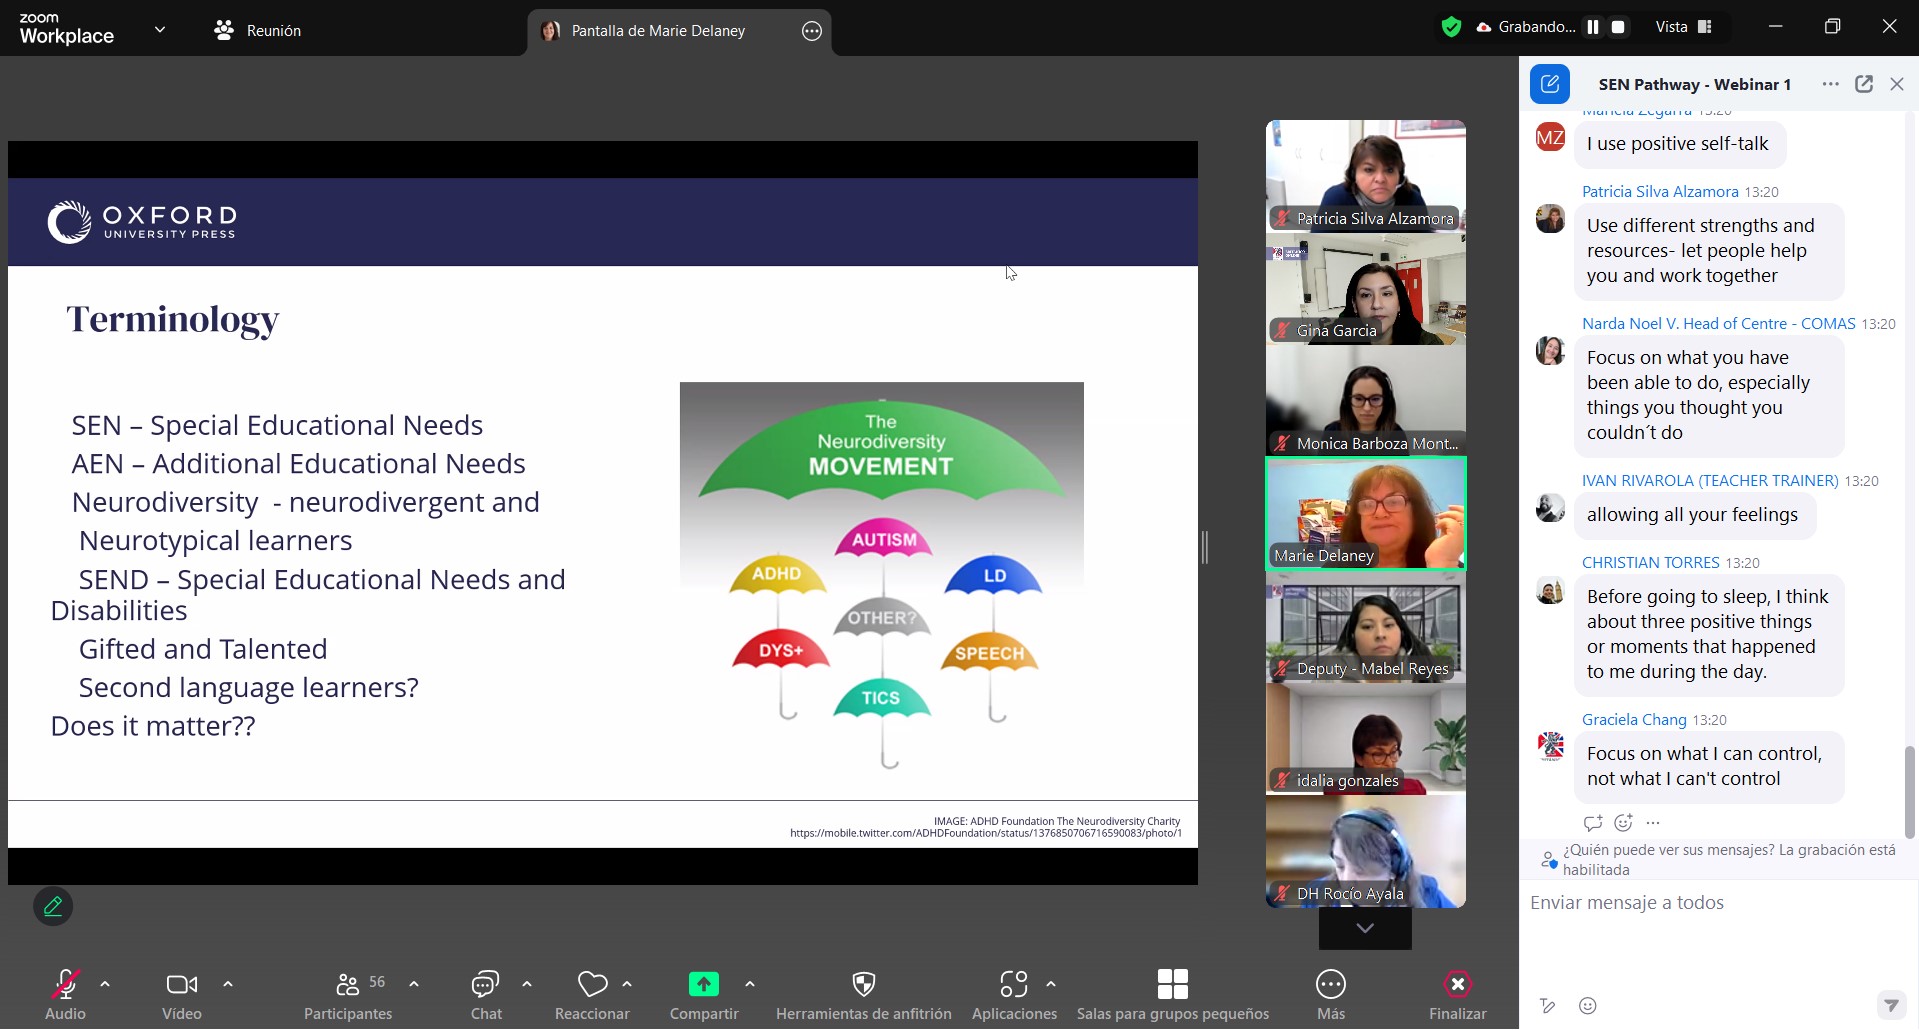
Task: Open screen share more options ellipsis
Action: (812, 31)
